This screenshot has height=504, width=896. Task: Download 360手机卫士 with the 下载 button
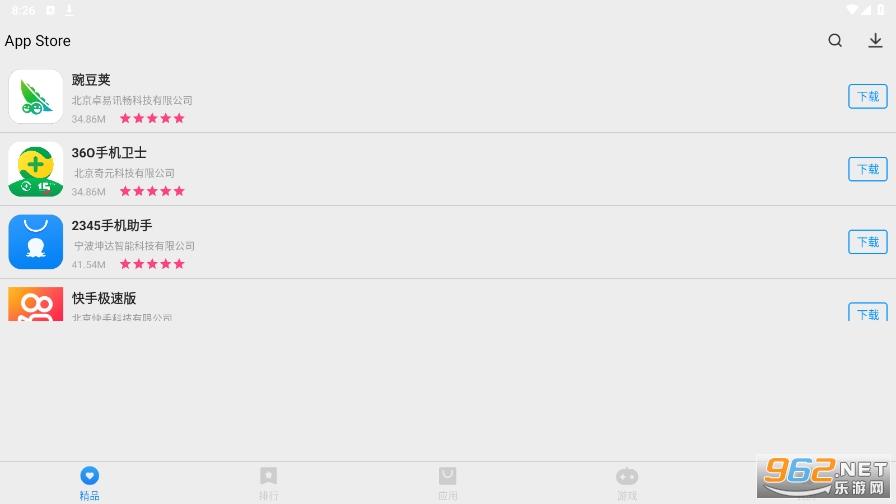tap(867, 169)
